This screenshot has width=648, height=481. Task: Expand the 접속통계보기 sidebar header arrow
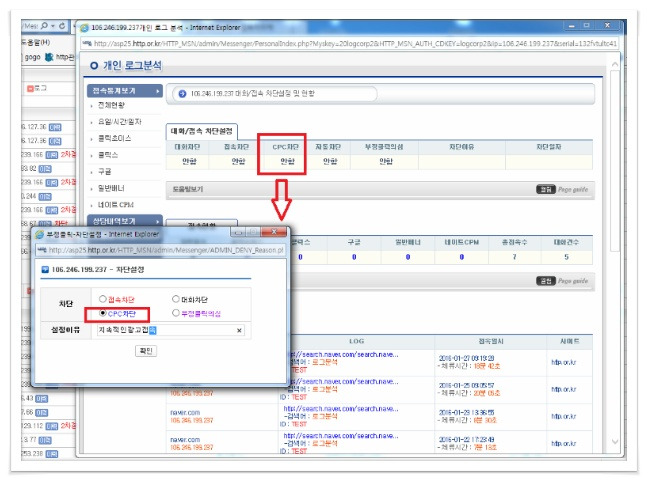(x=157, y=91)
